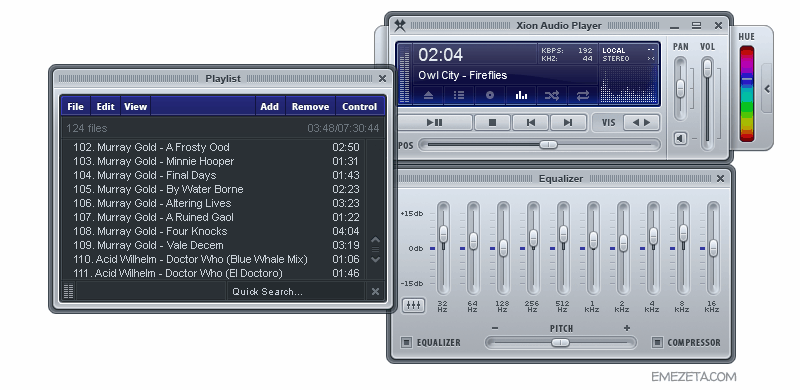Collapse the HUE side panel arrow
The image size is (800, 390).
point(767,88)
